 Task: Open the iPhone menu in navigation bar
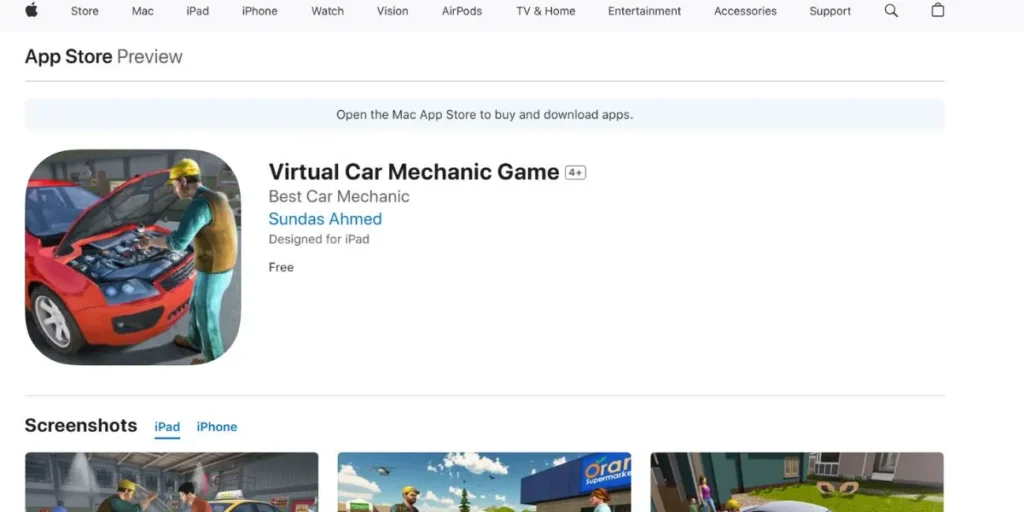coord(259,11)
